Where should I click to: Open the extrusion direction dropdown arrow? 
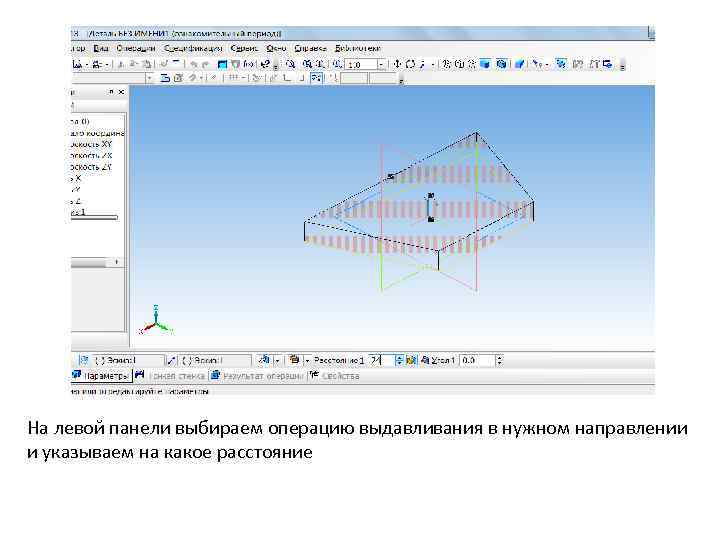[x=277, y=361]
